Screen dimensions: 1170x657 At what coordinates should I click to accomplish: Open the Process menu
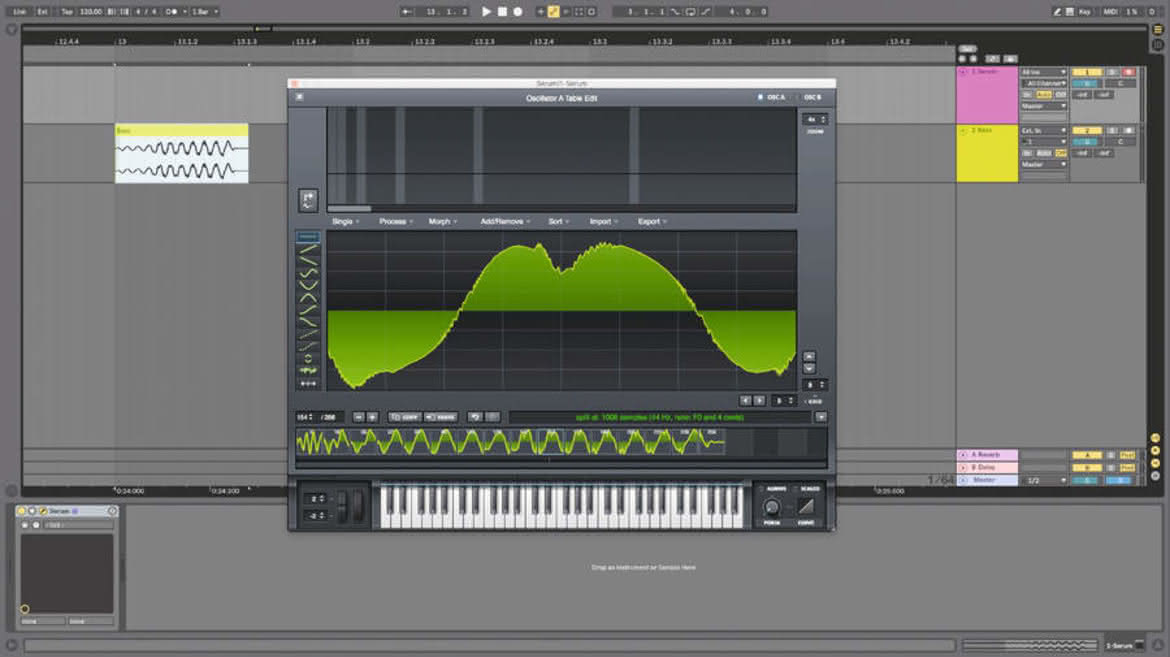pos(395,222)
